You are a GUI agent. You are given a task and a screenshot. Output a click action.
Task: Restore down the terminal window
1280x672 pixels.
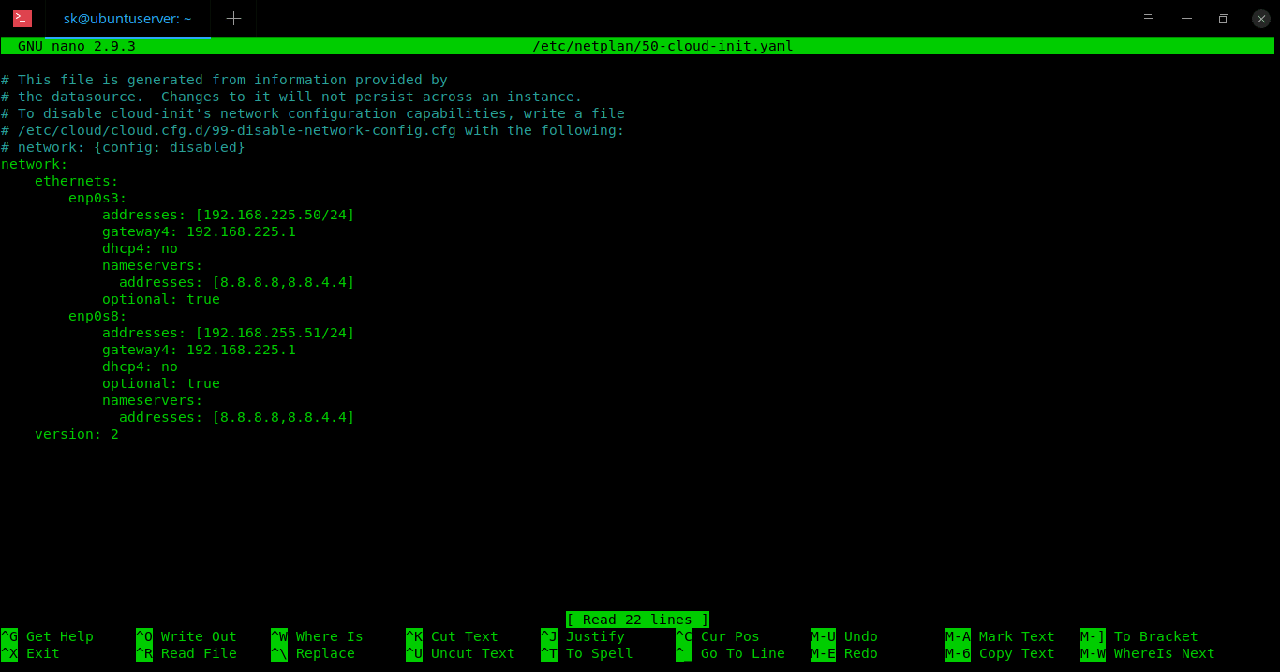pyautogui.click(x=1222, y=18)
